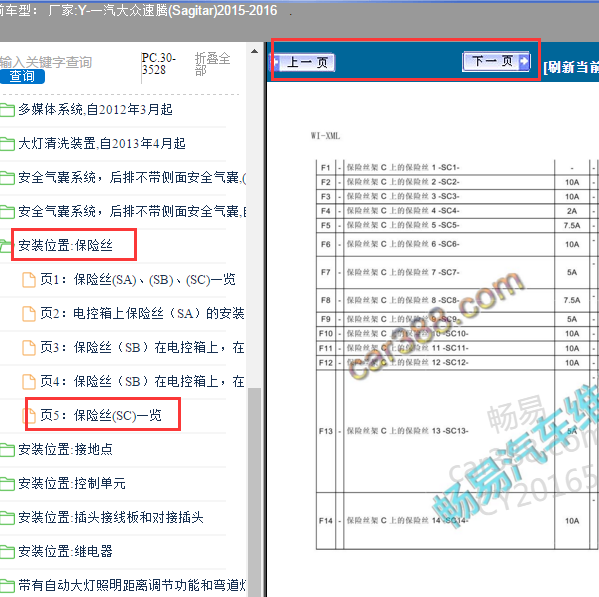Click the PC.30-3528 label
The width and height of the screenshot is (599, 597).
(x=159, y=64)
